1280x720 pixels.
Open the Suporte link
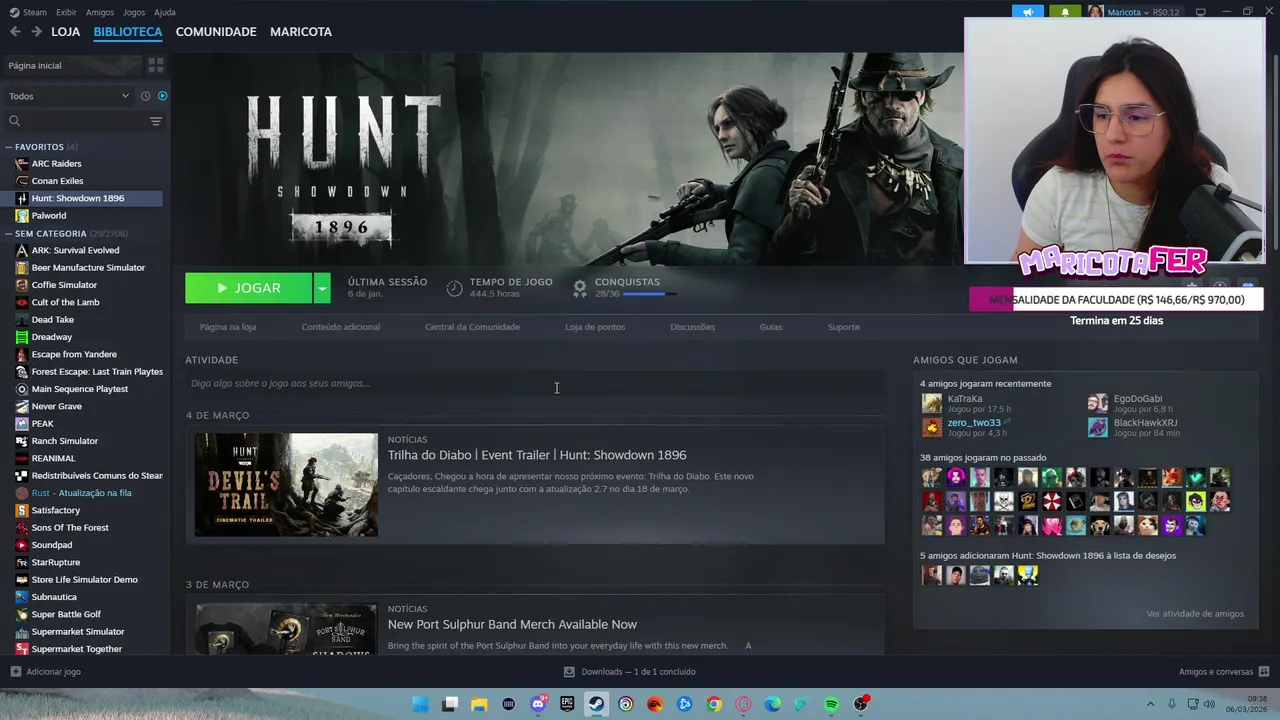point(843,327)
